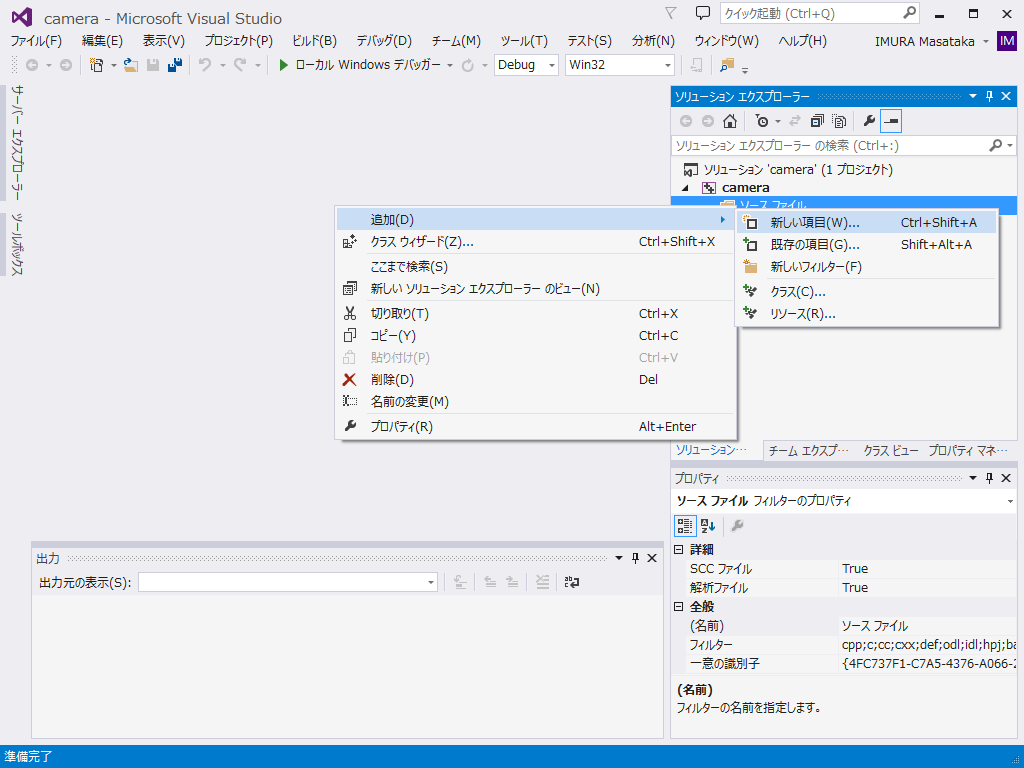This screenshot has width=1024, height=768.
Task: Toggle alphabetical sorting in Properties panel
Action: tap(707, 526)
